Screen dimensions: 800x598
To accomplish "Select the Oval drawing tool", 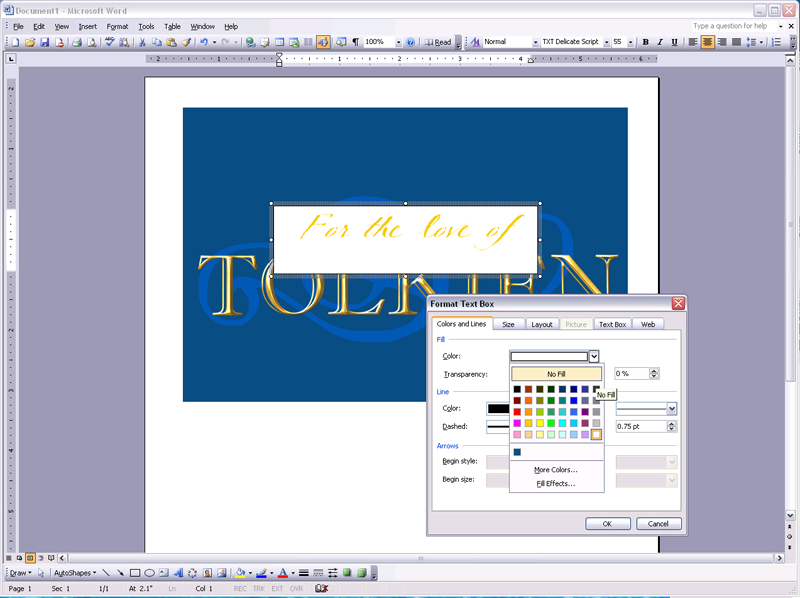I will tap(149, 573).
